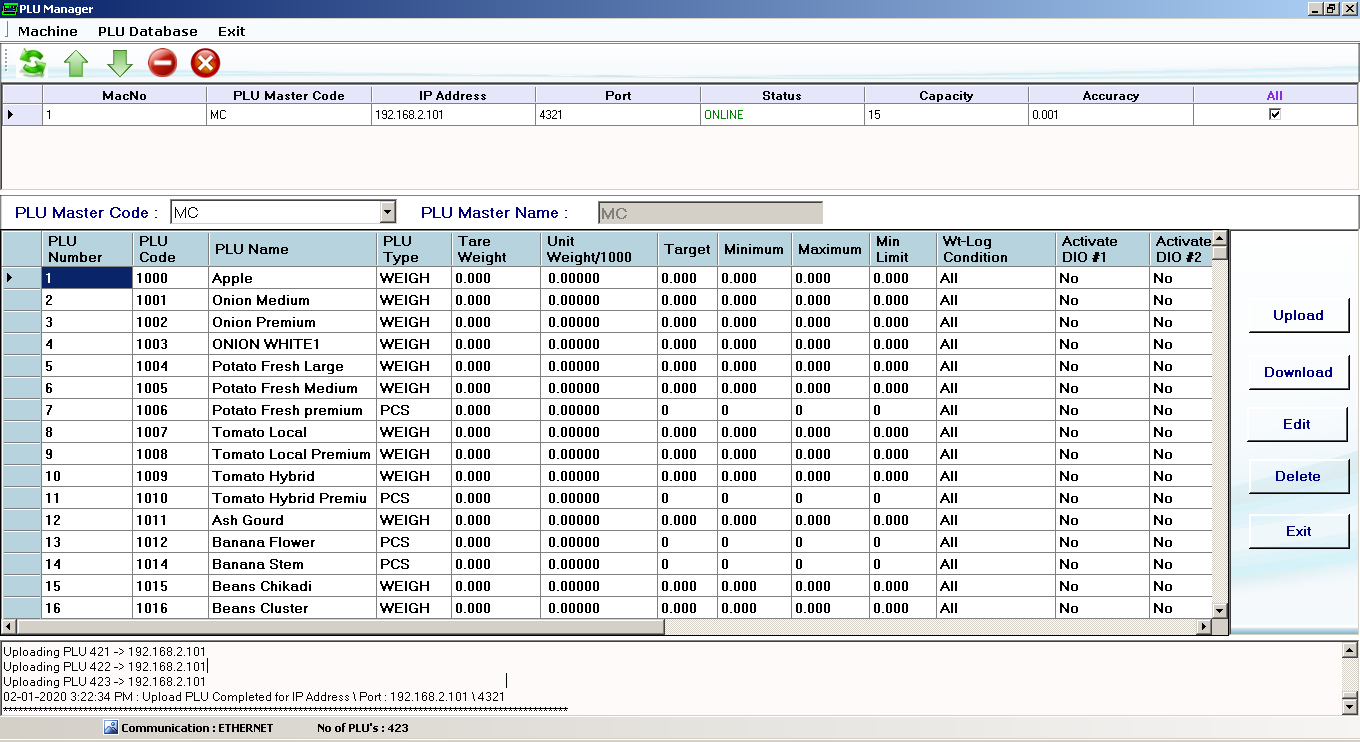Open the Machine menu
Screen dimensions: 1360x742
pyautogui.click(x=48, y=31)
